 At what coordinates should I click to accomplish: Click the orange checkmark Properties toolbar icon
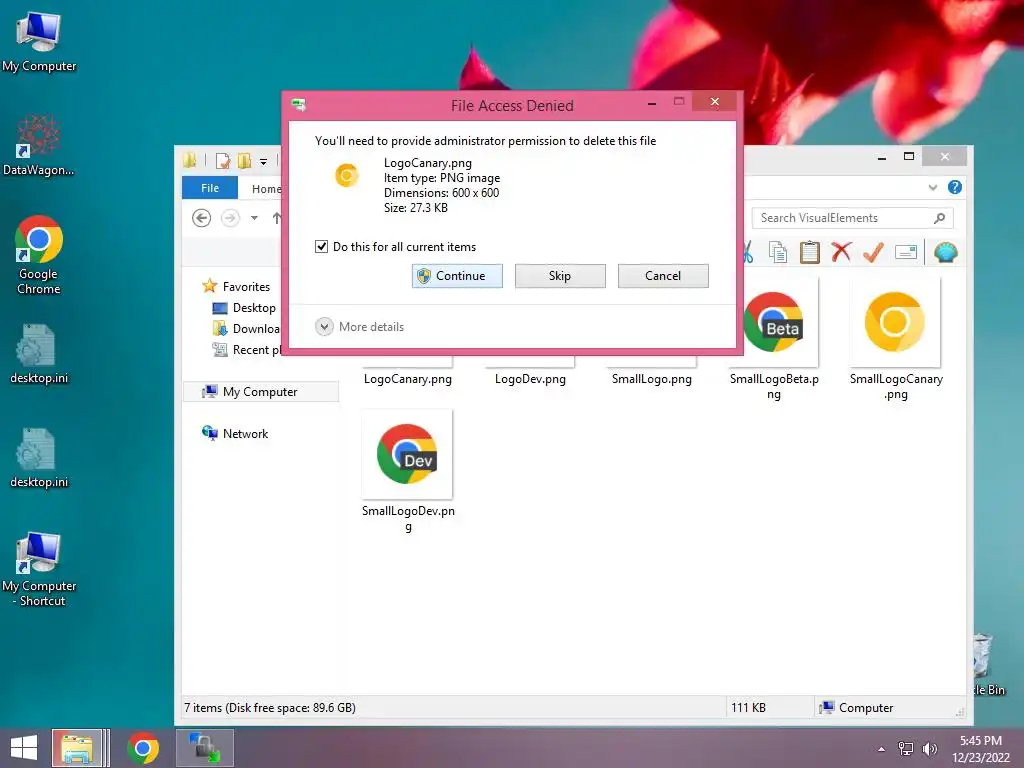pyautogui.click(x=873, y=251)
